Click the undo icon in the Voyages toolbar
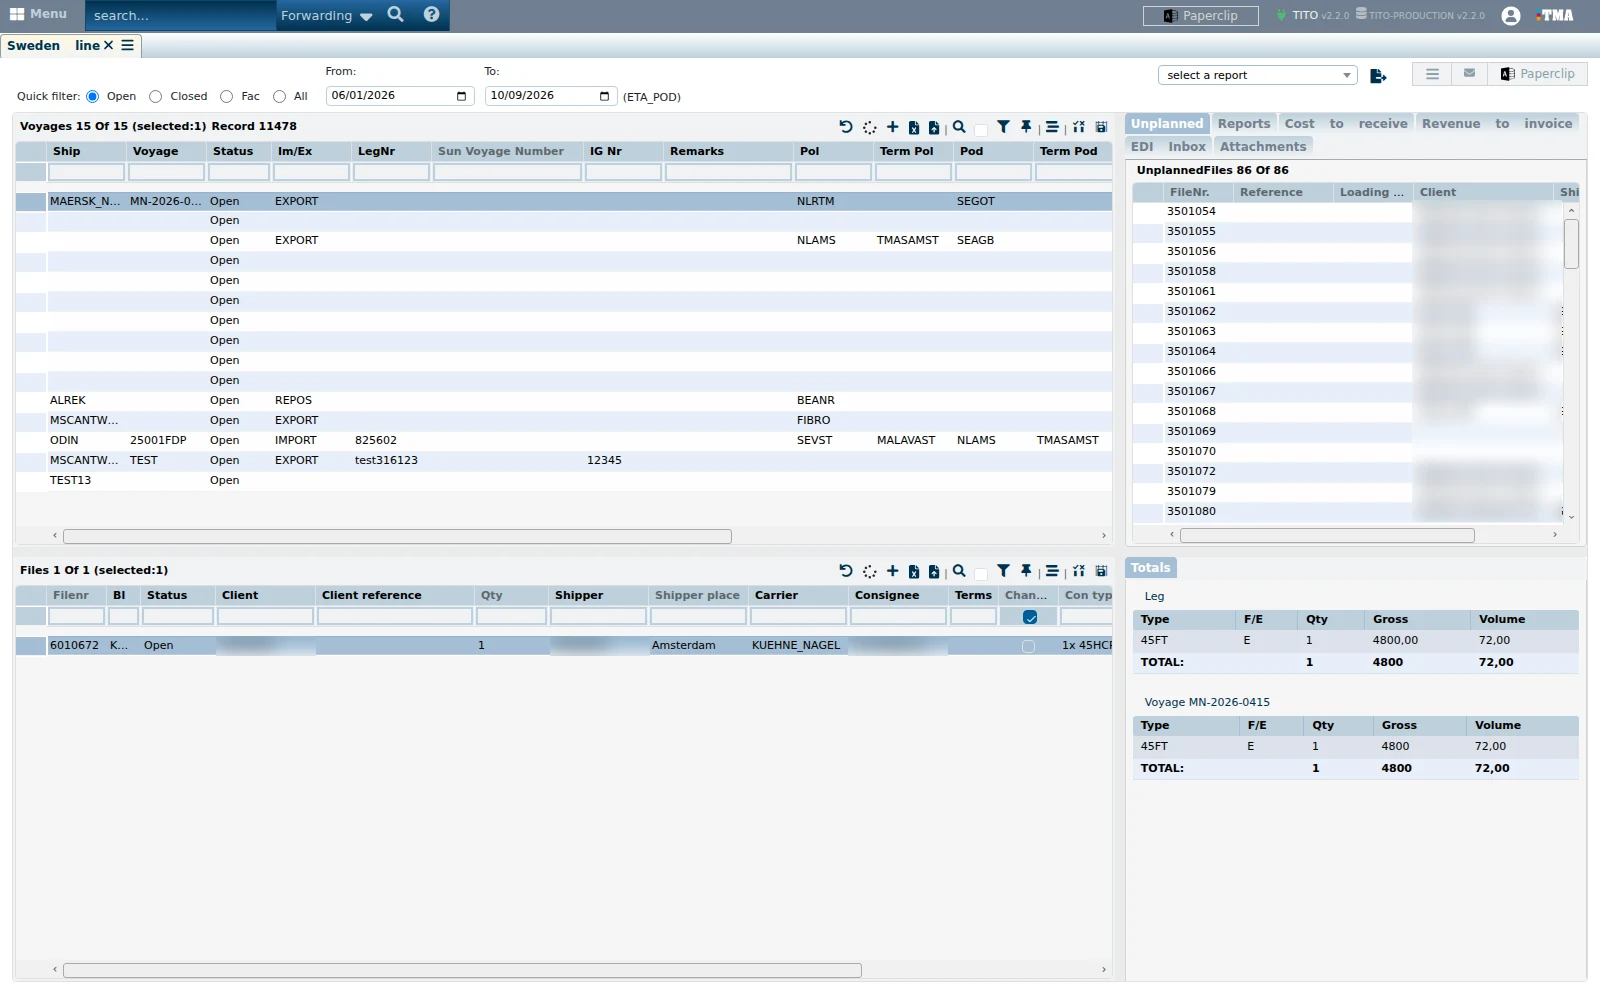 [x=846, y=127]
